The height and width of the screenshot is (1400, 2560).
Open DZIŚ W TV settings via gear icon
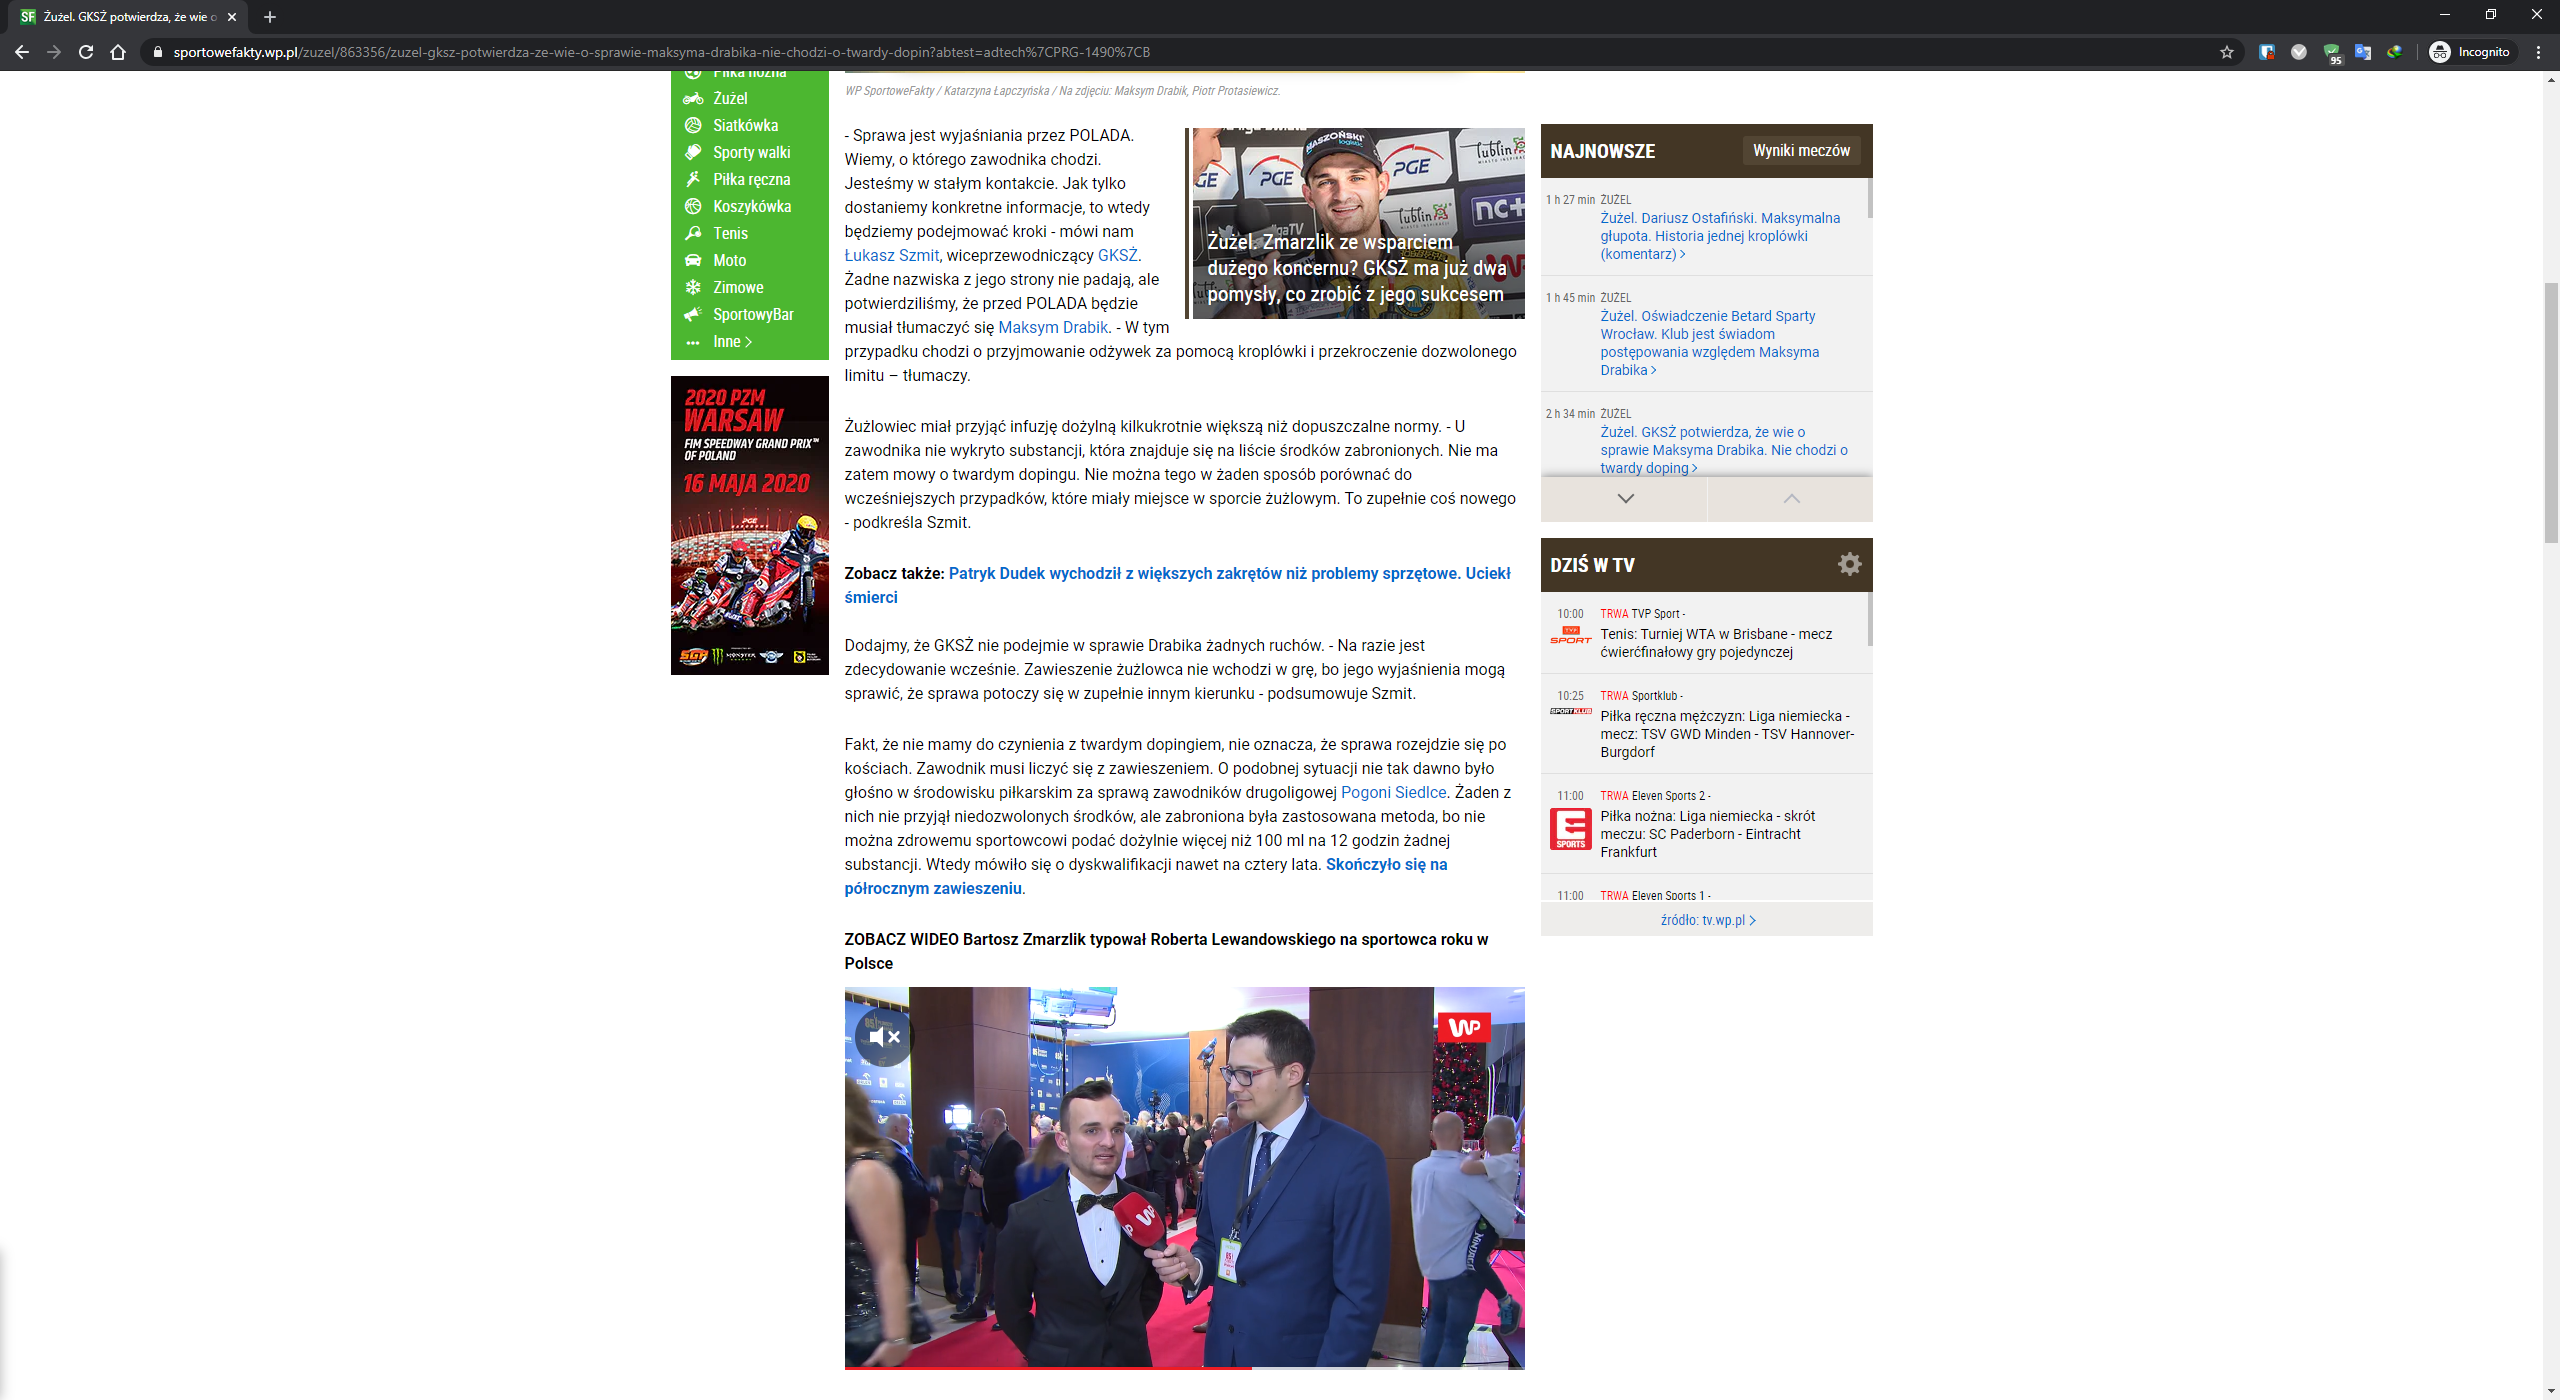1849,565
